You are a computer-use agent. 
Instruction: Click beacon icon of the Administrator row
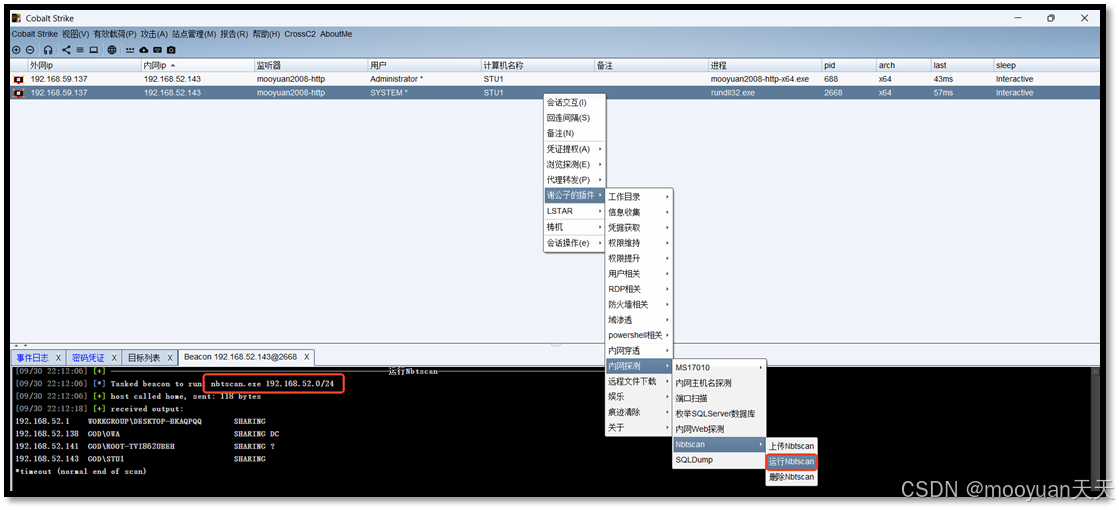coord(18,79)
